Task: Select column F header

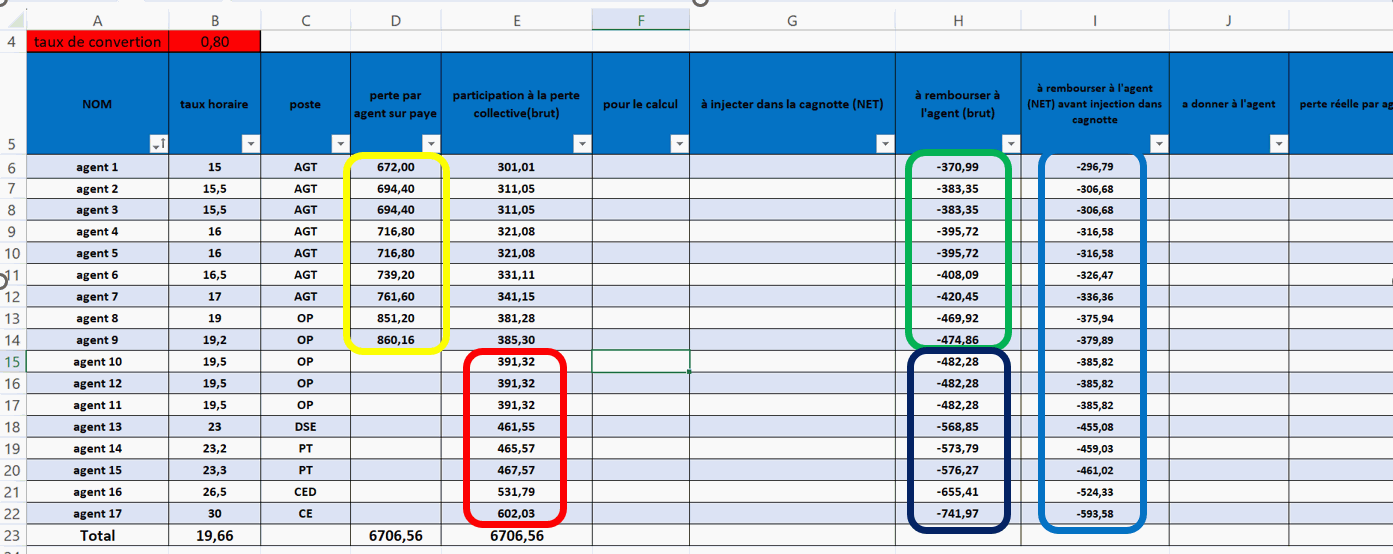Action: click(x=640, y=20)
